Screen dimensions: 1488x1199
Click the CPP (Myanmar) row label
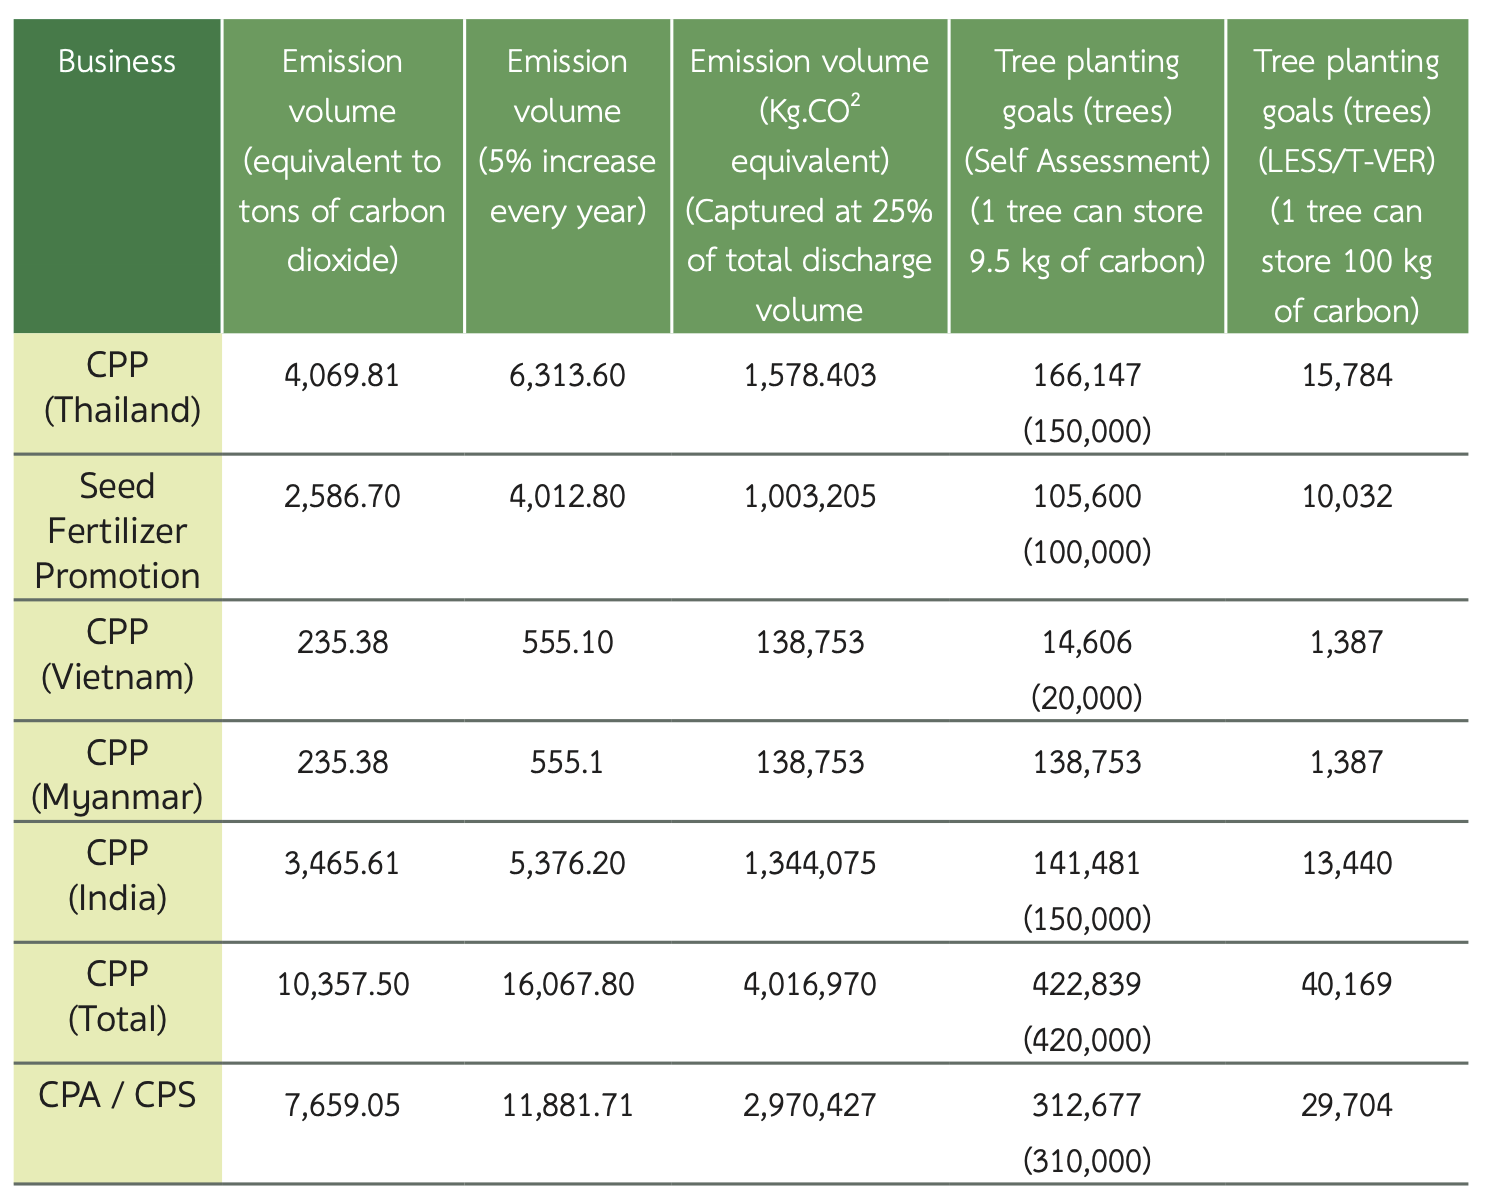117,775
